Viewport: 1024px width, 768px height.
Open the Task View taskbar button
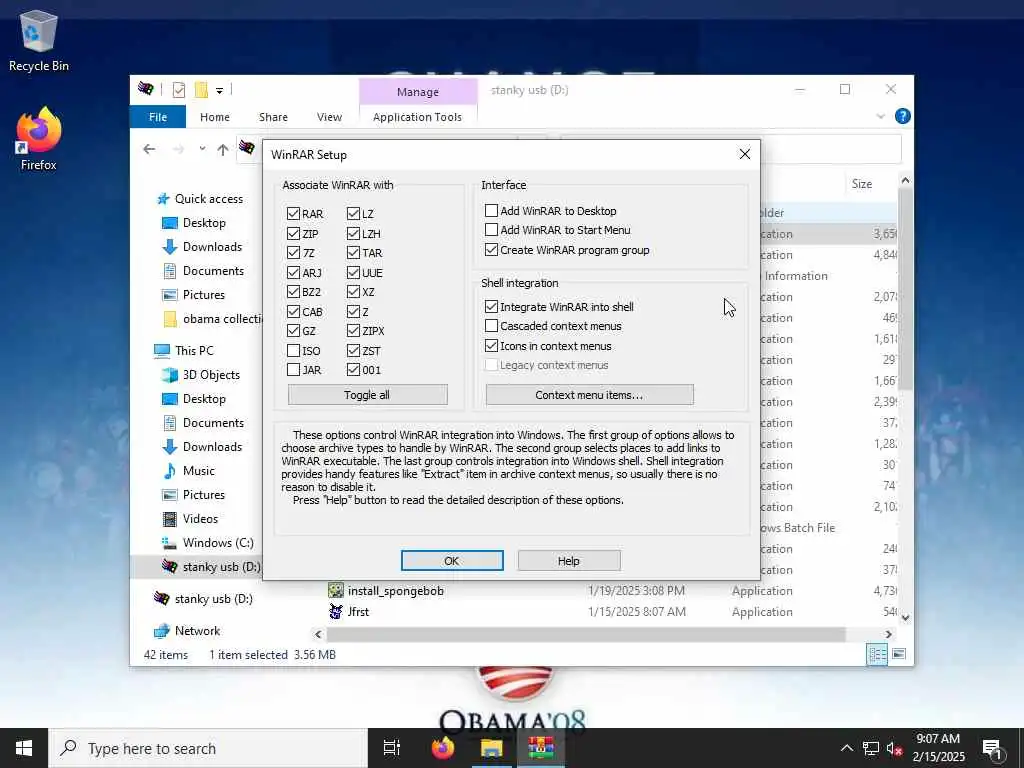tap(392, 748)
